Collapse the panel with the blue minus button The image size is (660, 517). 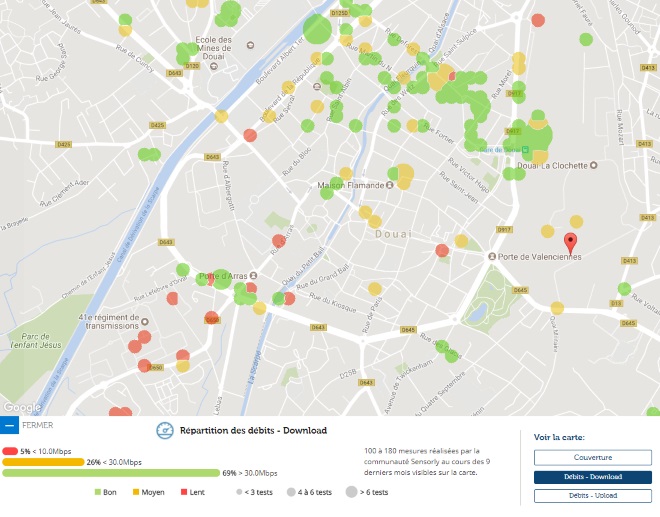point(9,425)
